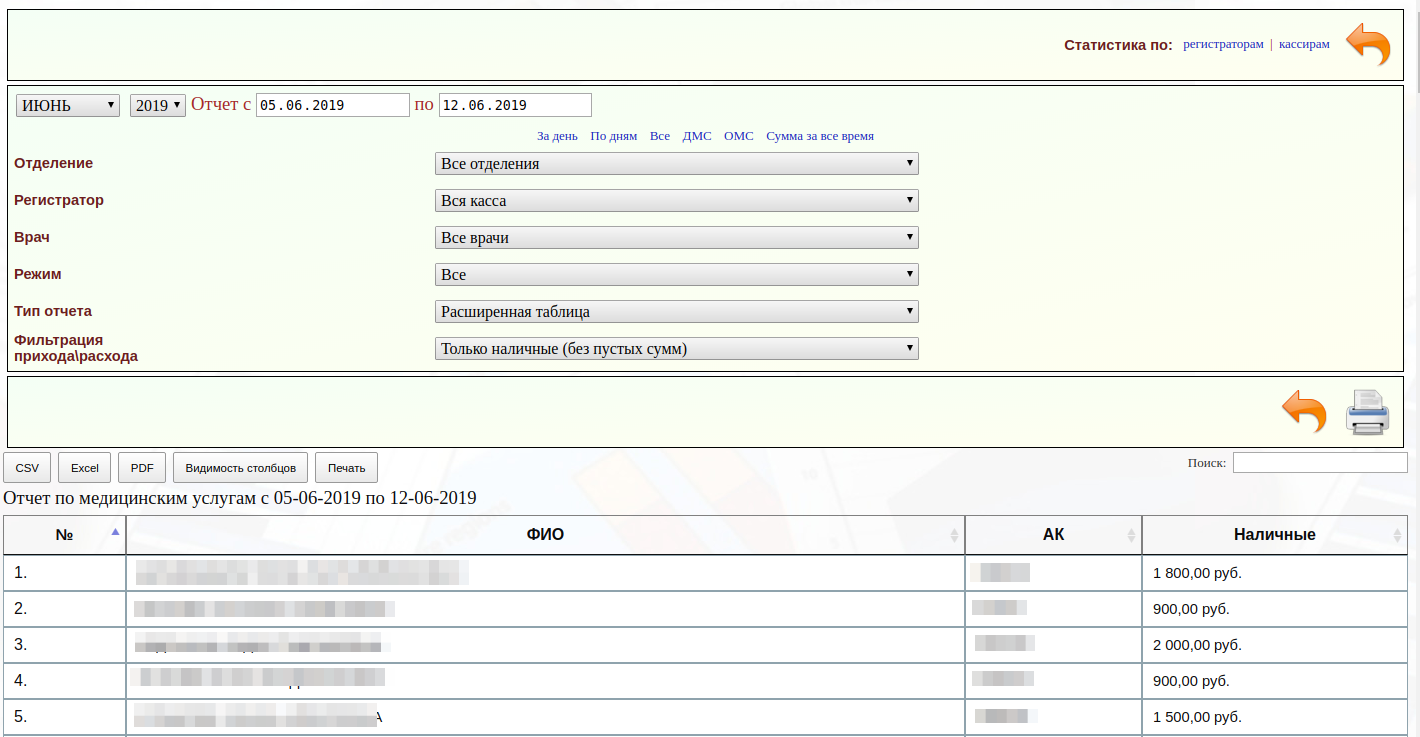This screenshot has height=737, width=1420.
Task: Open statistics by регистраторам link
Action: [x=1223, y=45]
